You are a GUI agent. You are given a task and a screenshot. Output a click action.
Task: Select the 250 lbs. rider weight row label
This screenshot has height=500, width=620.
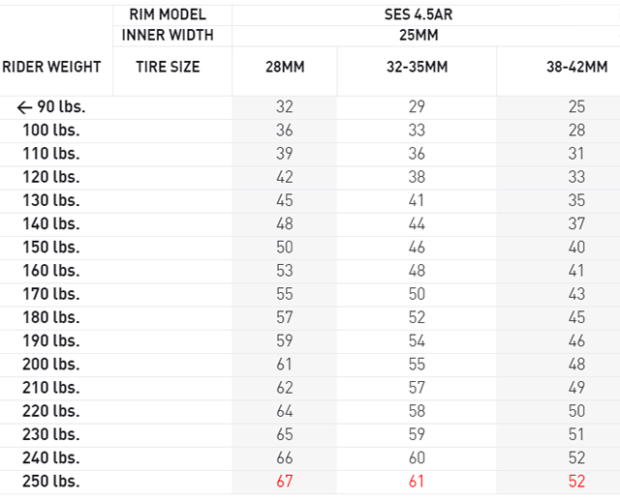coord(52,481)
